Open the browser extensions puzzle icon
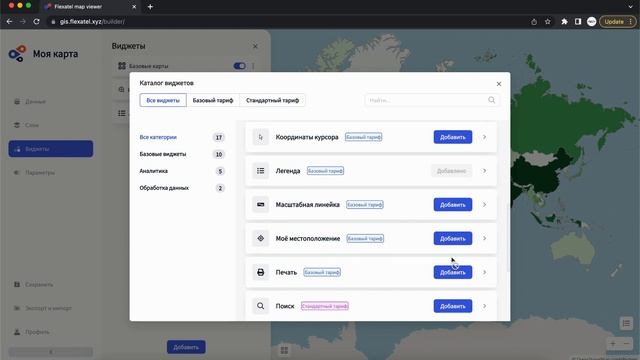640x360 pixels. click(564, 22)
